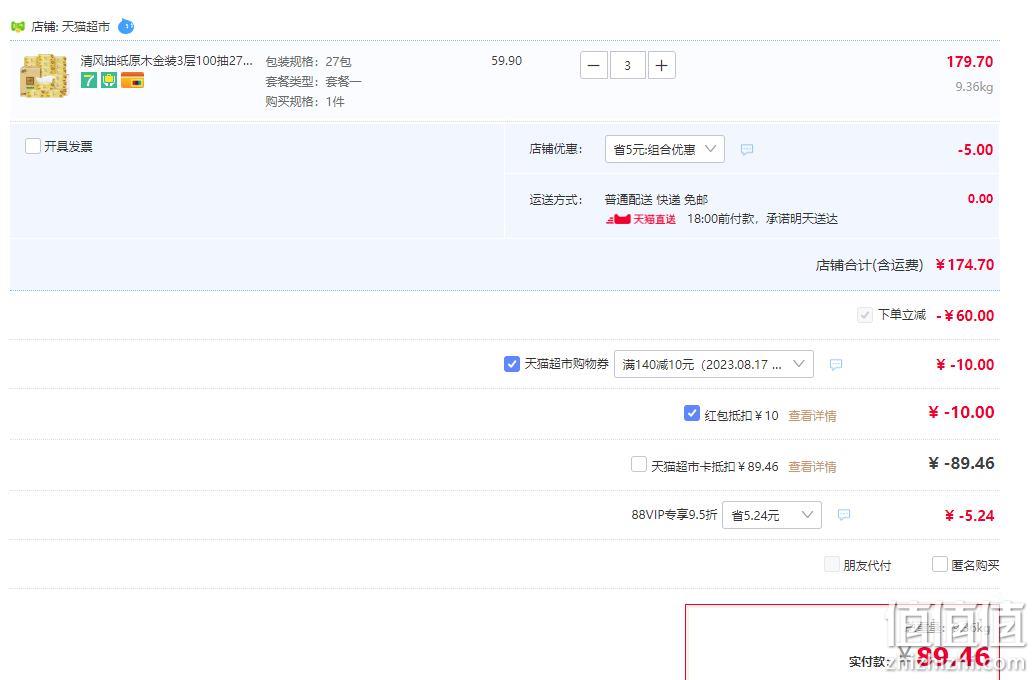1035x680 pixels.
Task: Click the shipping fee 0.00
Action: point(980,199)
